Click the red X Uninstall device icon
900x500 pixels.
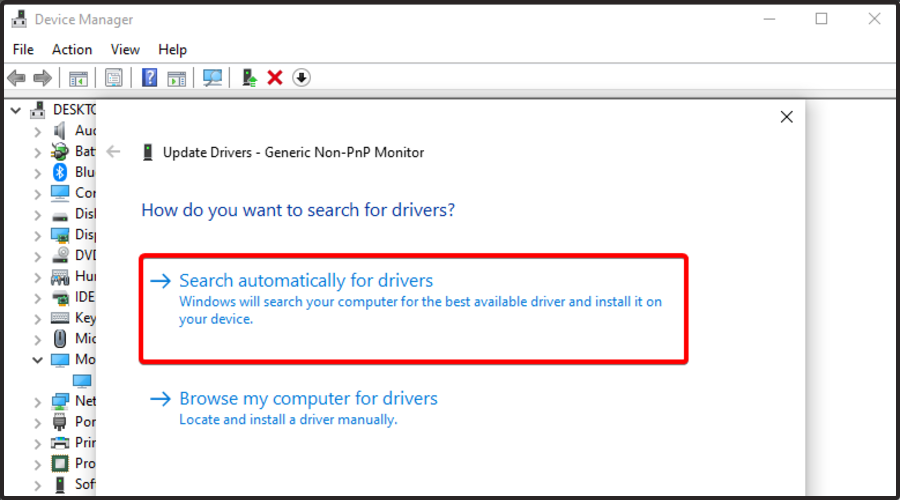pos(275,77)
